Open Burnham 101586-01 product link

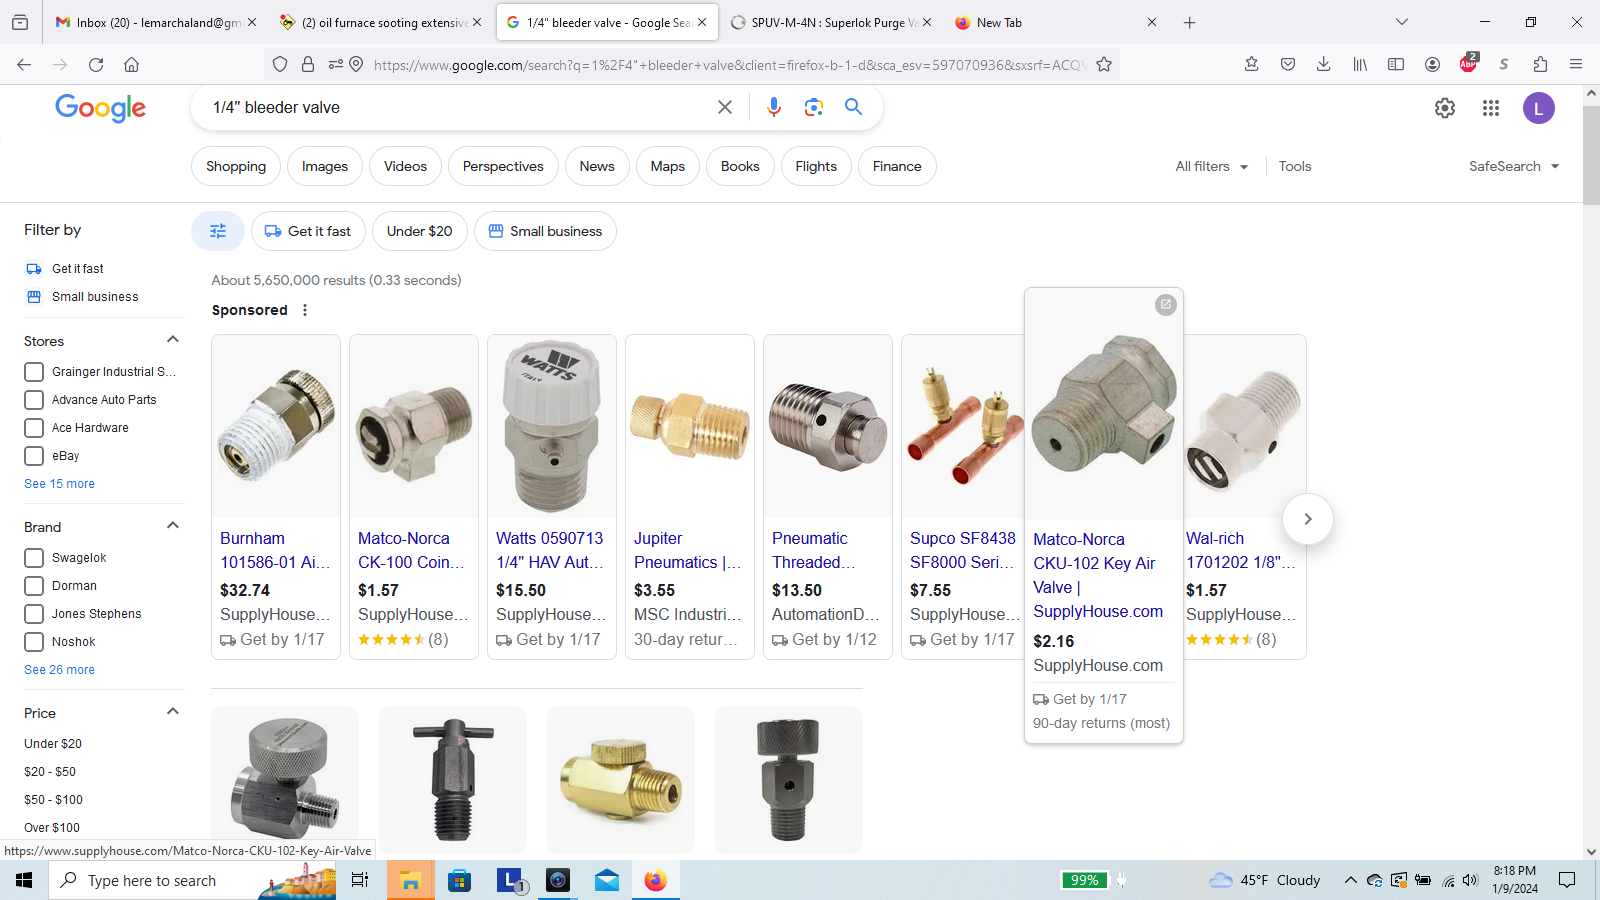click(x=274, y=550)
